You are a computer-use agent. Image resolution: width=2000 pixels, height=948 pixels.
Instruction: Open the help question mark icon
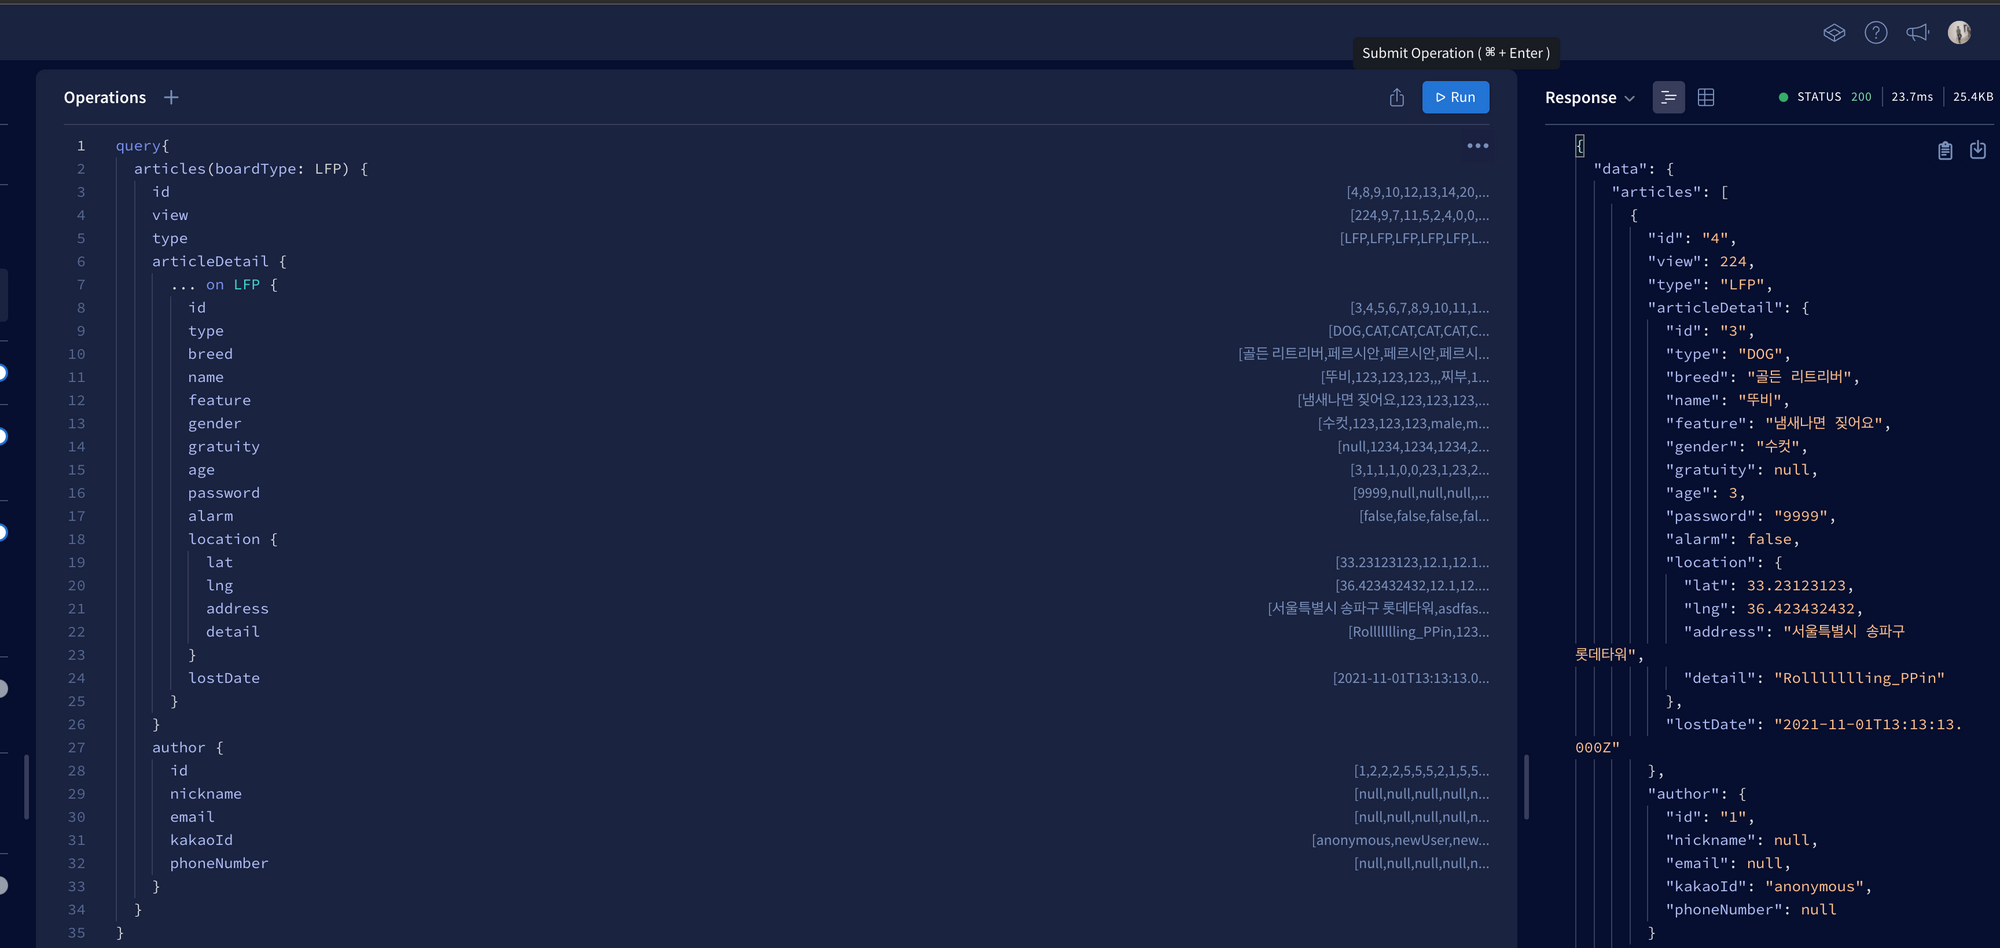1876,33
